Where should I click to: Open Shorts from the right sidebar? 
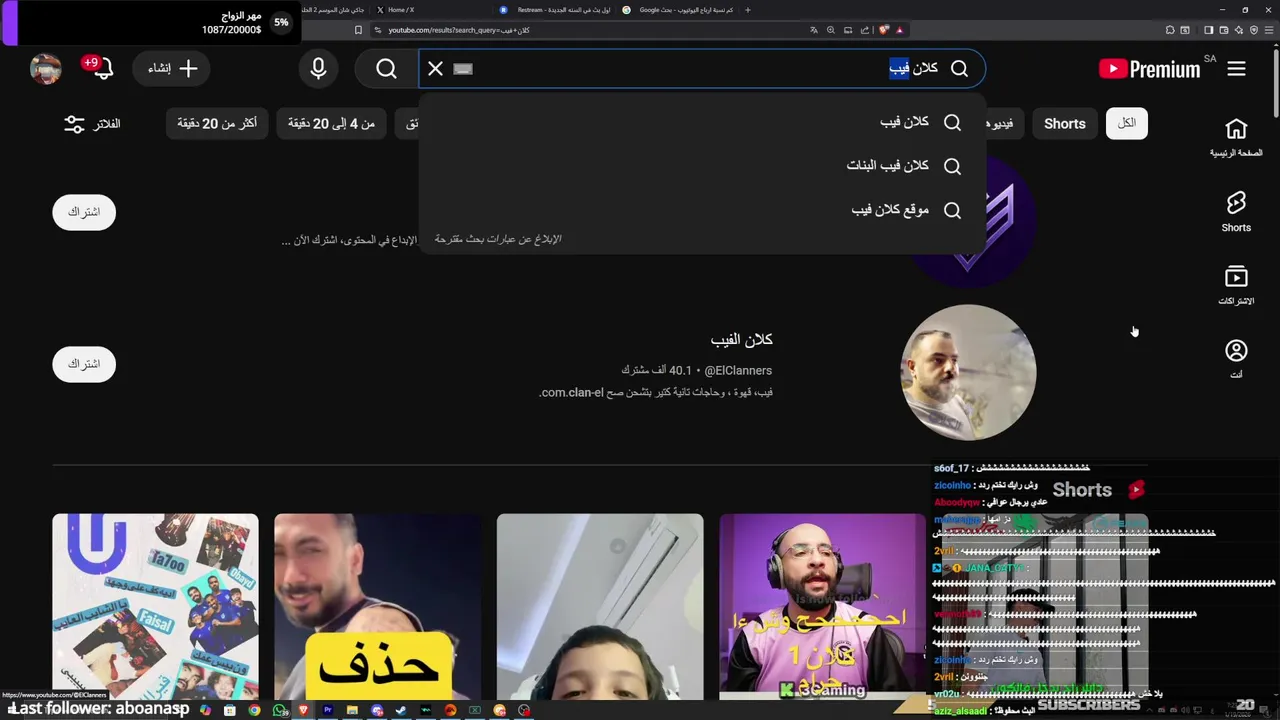(1236, 212)
